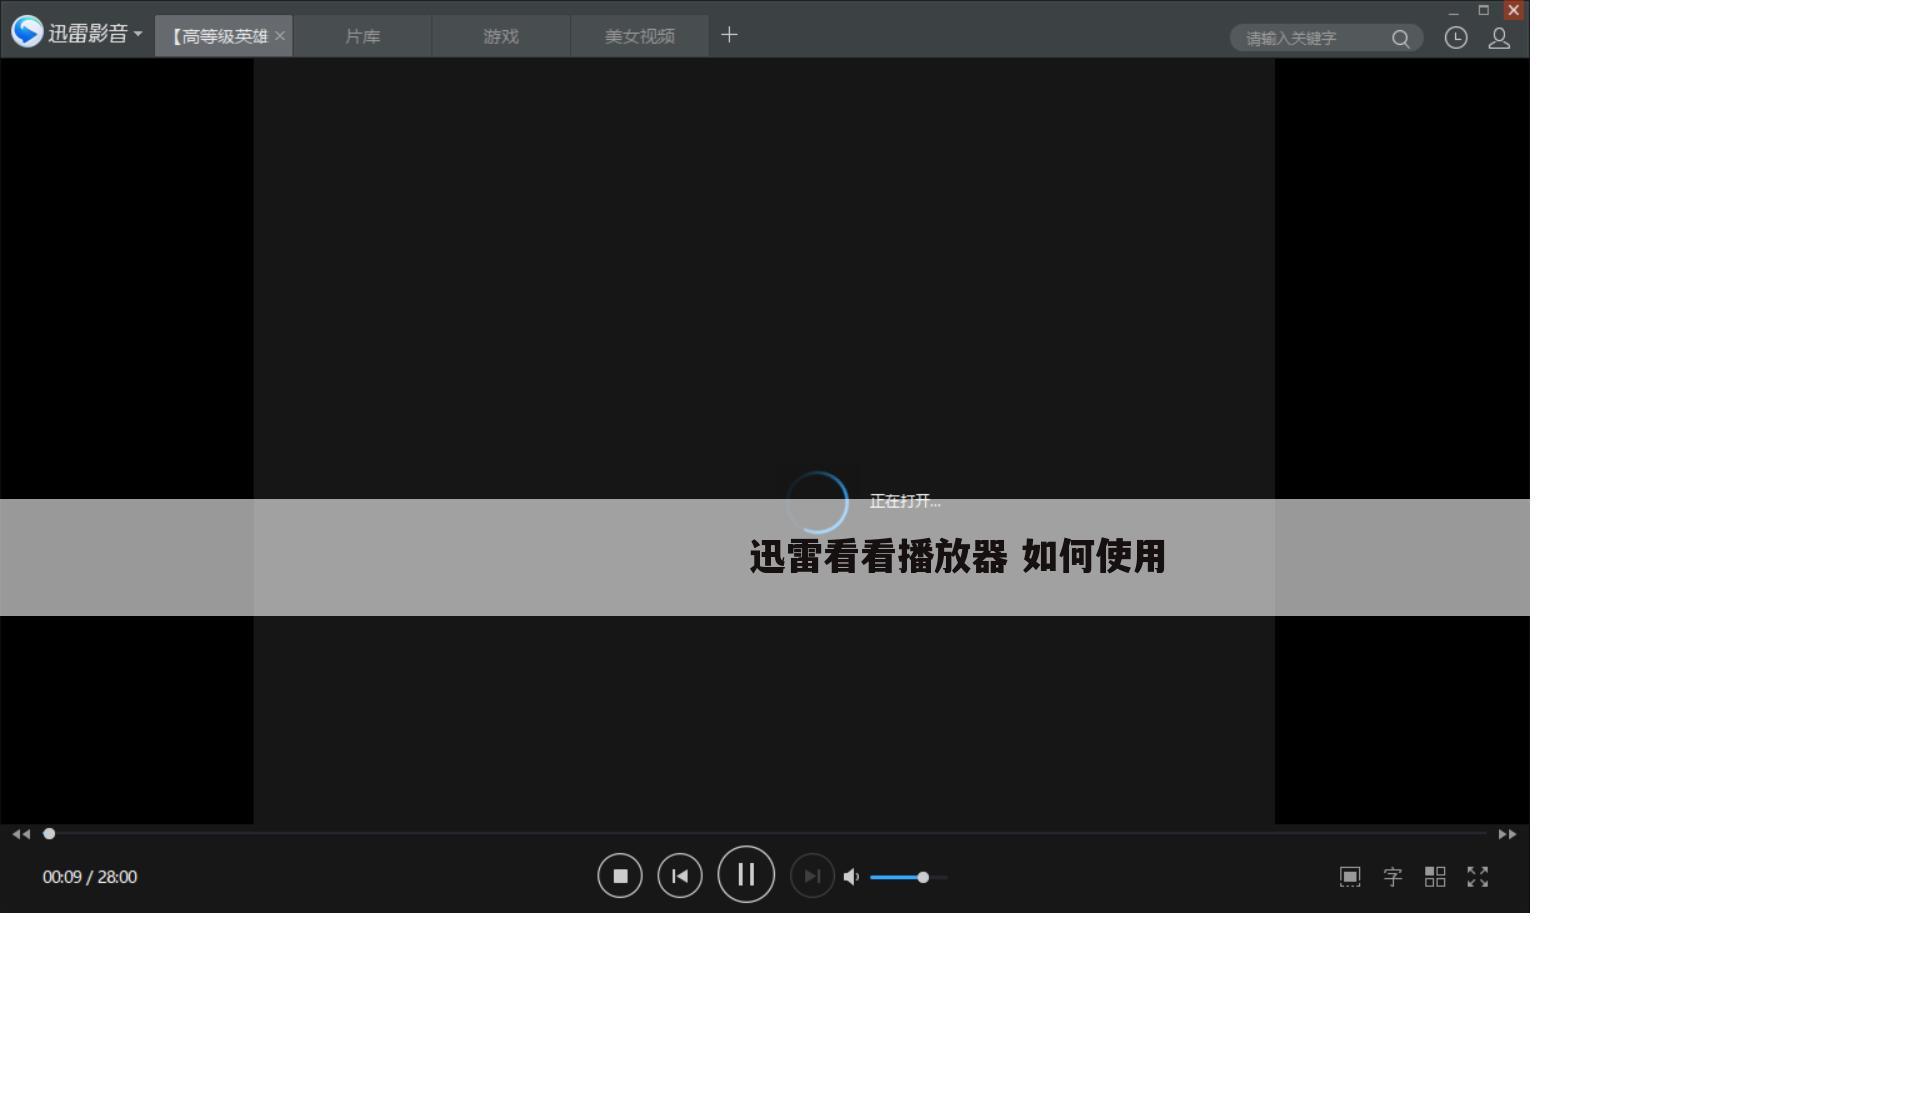Enable mini window mode icon
Viewport: 1914px width, 1116px height.
pos(1350,877)
